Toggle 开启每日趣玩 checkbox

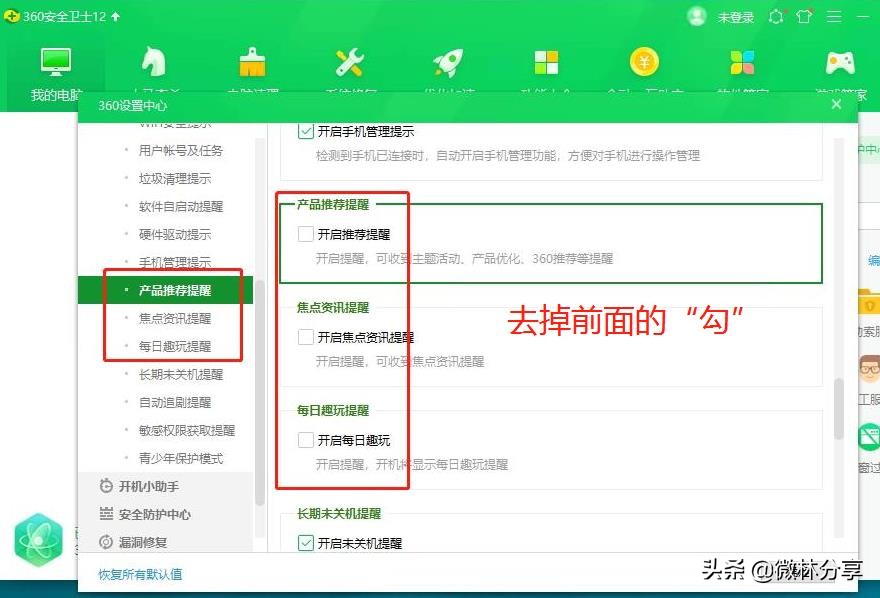click(x=306, y=440)
